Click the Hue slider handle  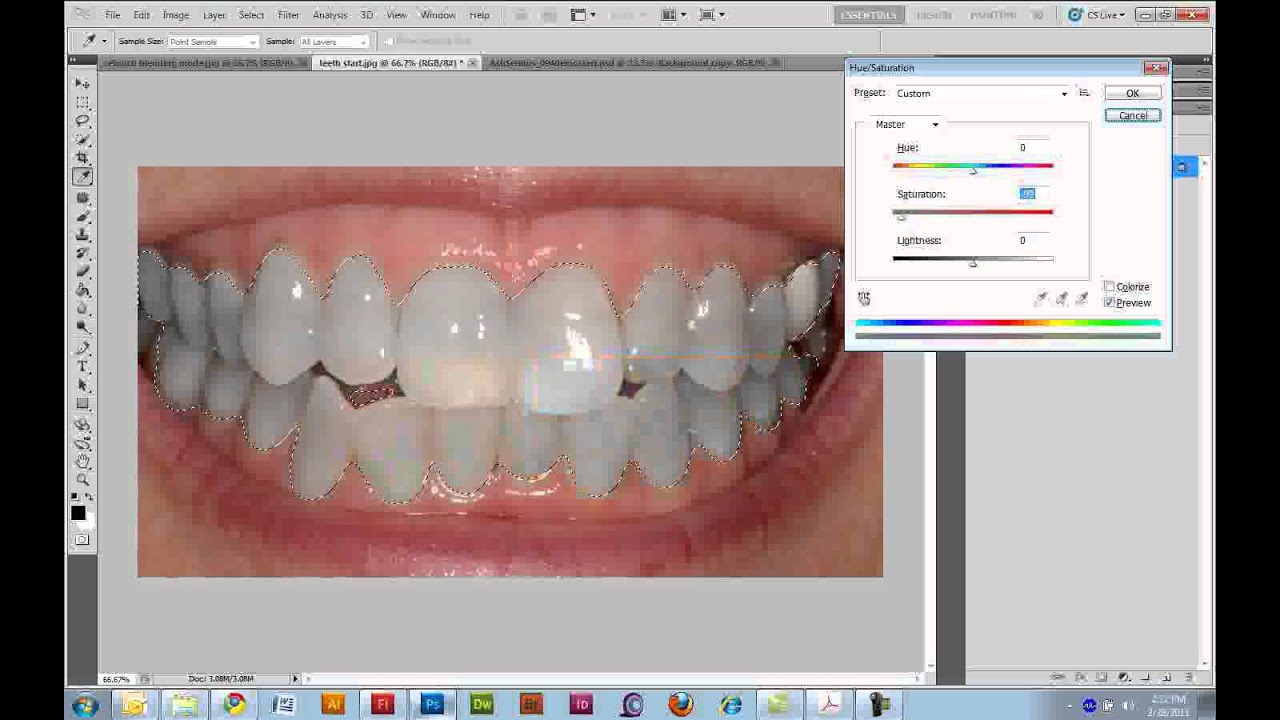(973, 171)
